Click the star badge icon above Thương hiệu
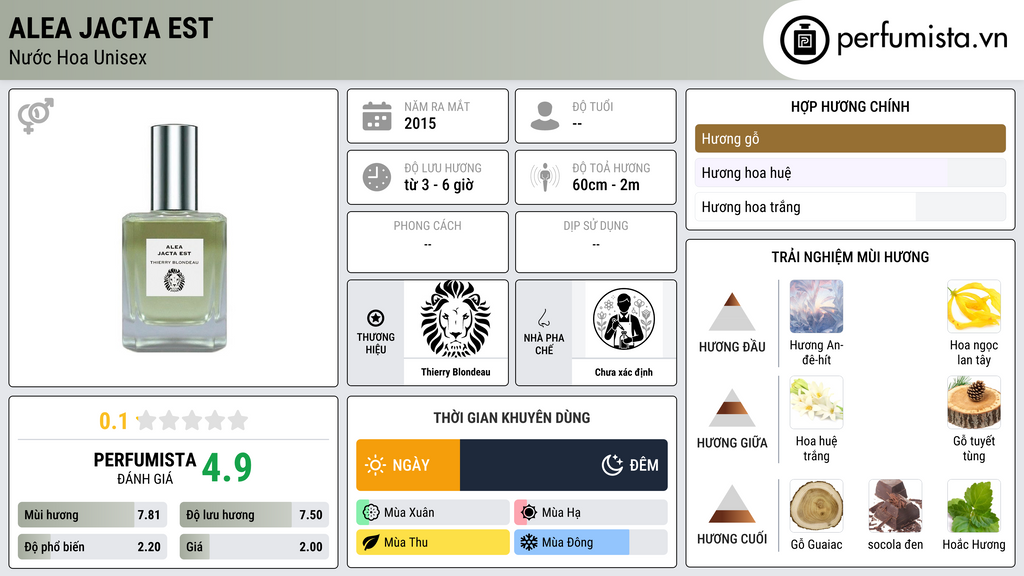The width and height of the screenshot is (1024, 576). tap(376, 318)
